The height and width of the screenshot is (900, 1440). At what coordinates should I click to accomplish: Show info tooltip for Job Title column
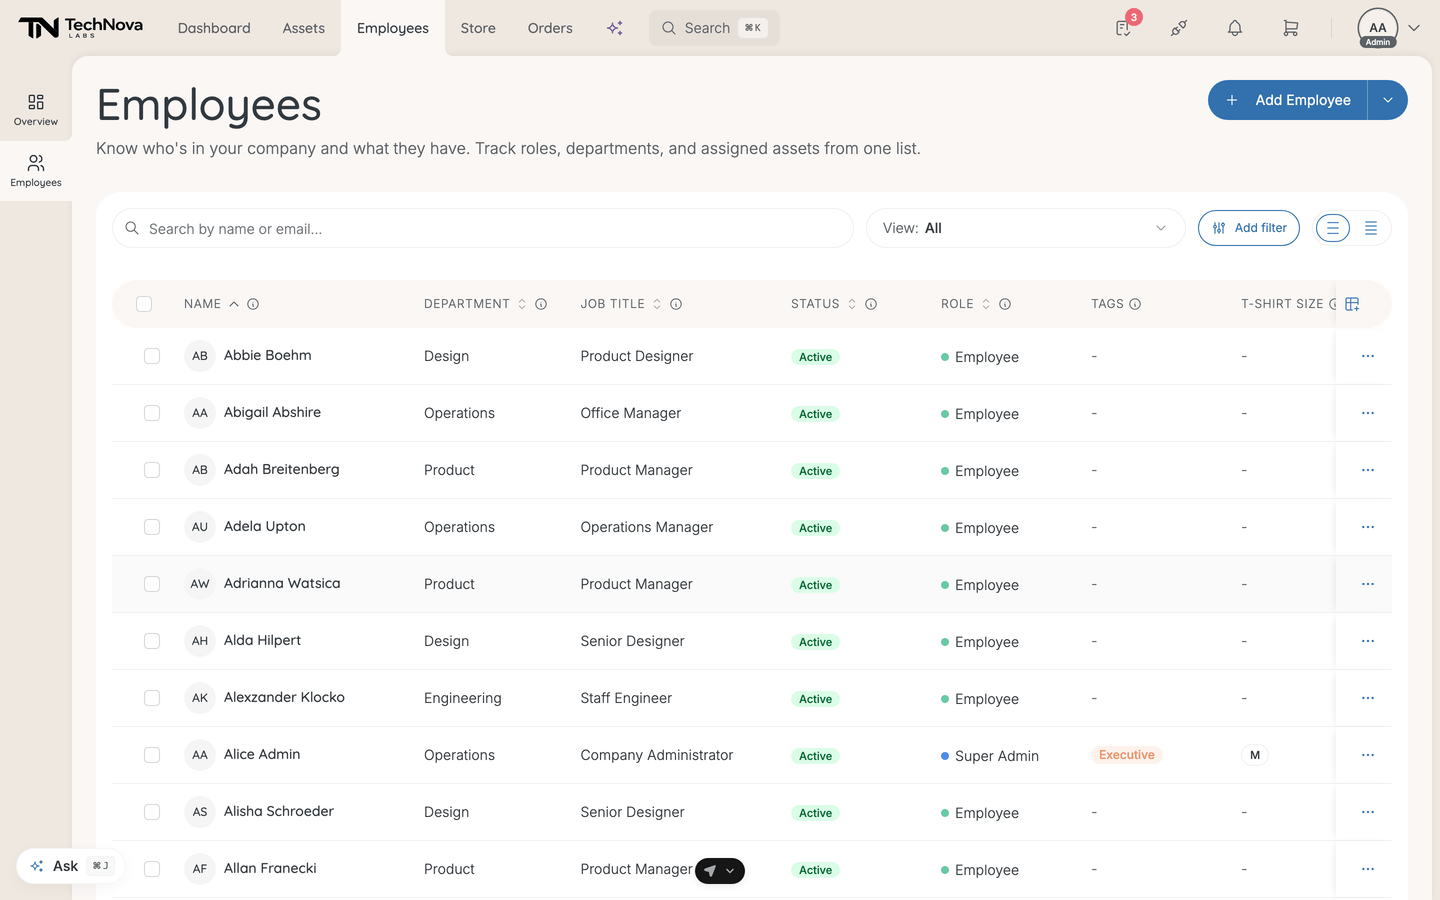pos(676,304)
